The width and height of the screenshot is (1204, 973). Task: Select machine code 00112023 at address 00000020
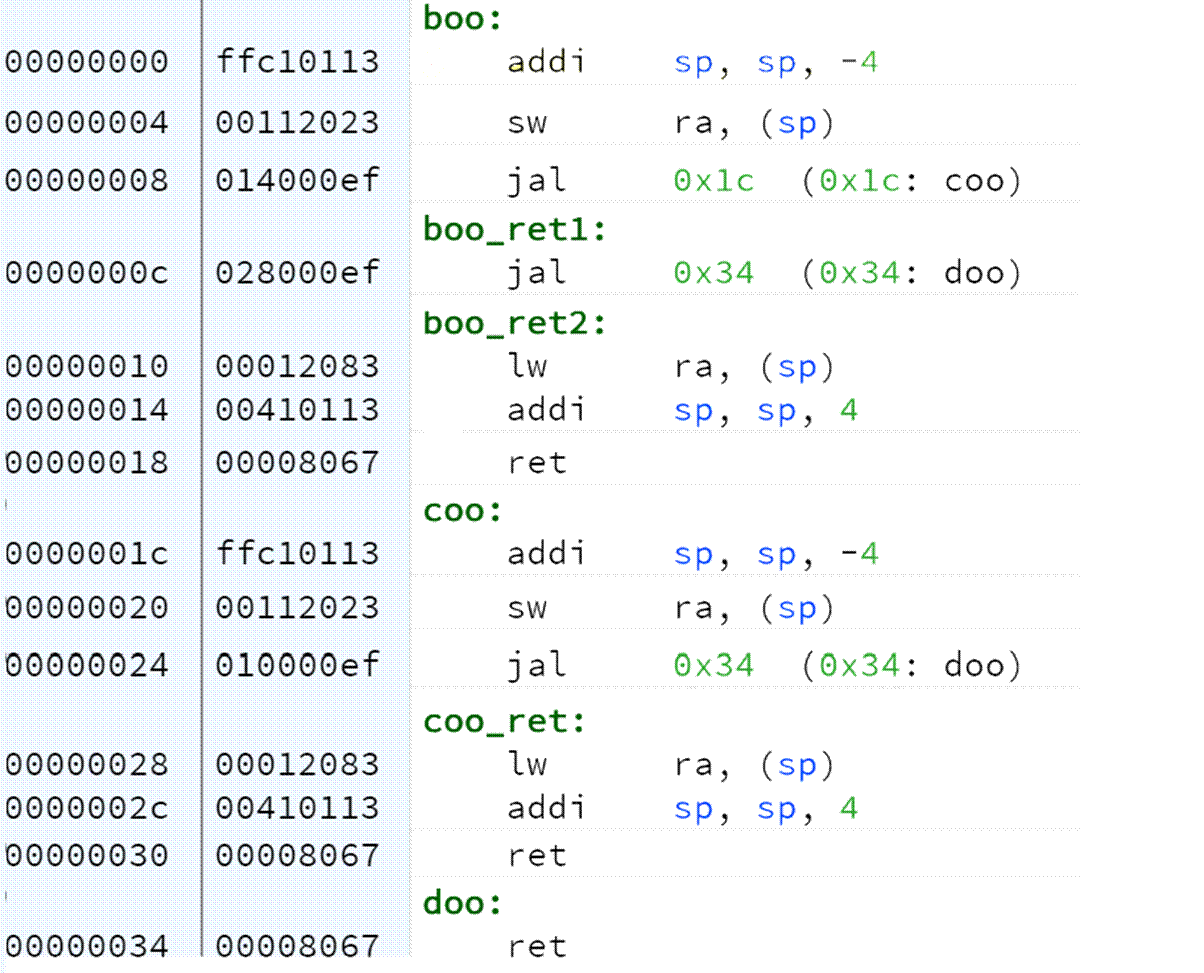pyautogui.click(x=298, y=608)
